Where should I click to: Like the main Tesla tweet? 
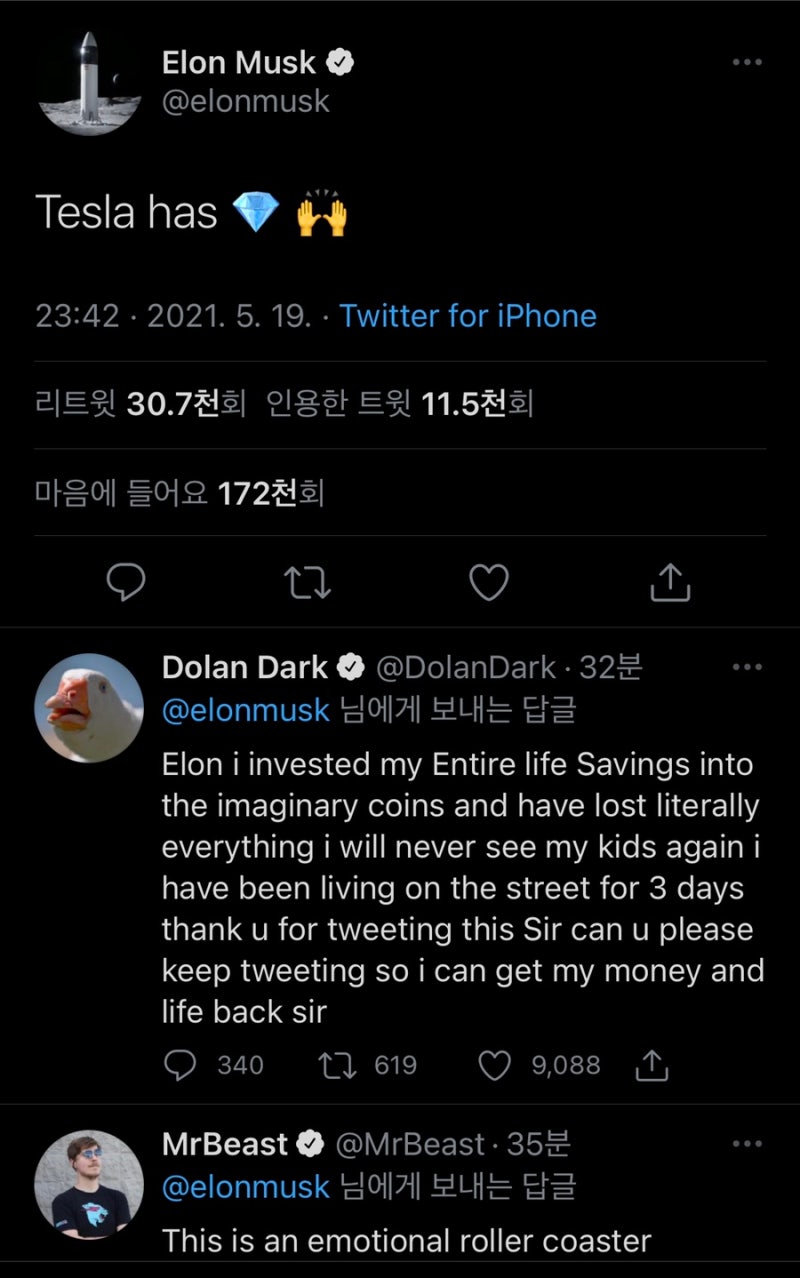489,582
